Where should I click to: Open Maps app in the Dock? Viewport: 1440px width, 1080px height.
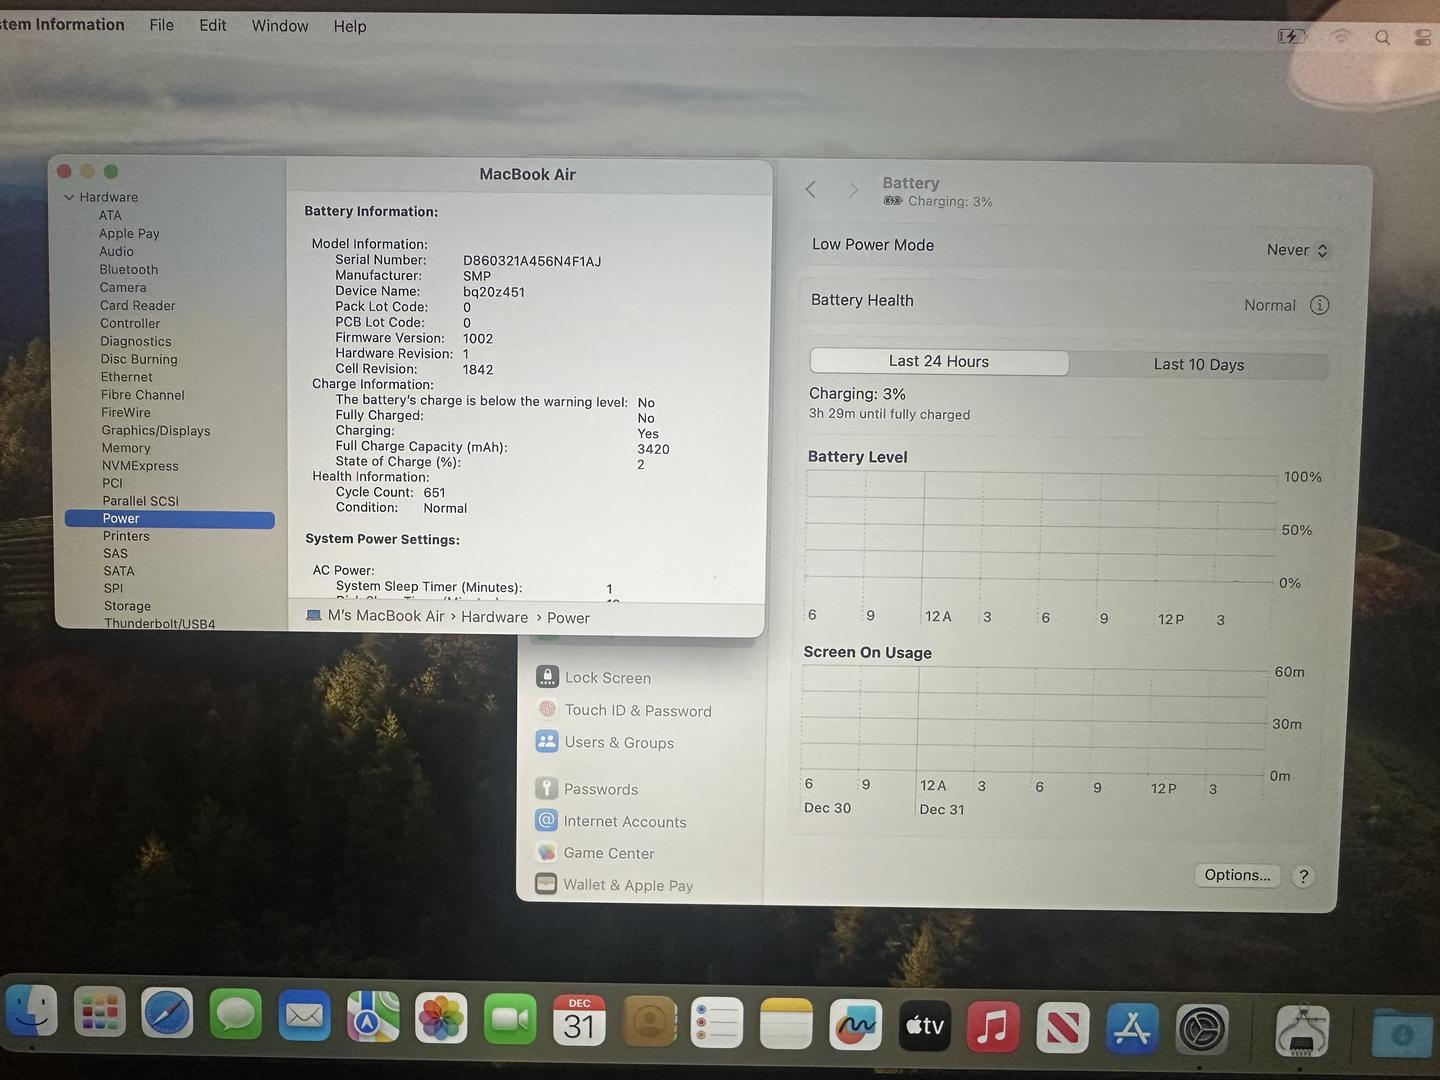373,1018
